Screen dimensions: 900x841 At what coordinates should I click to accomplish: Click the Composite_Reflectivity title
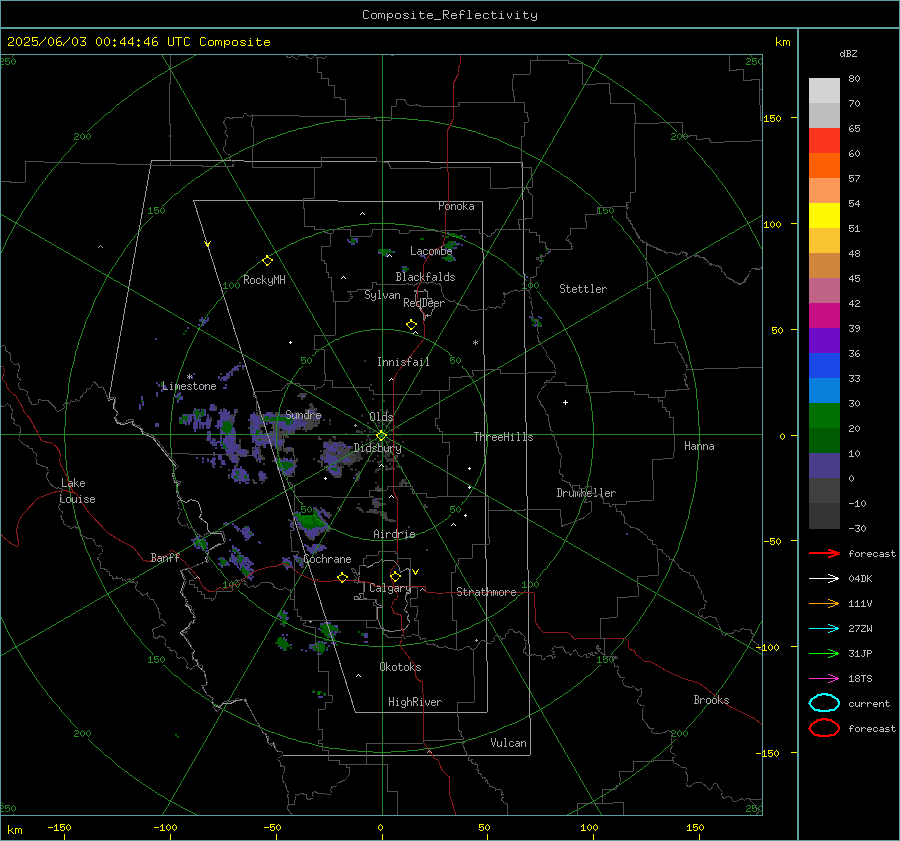click(450, 15)
